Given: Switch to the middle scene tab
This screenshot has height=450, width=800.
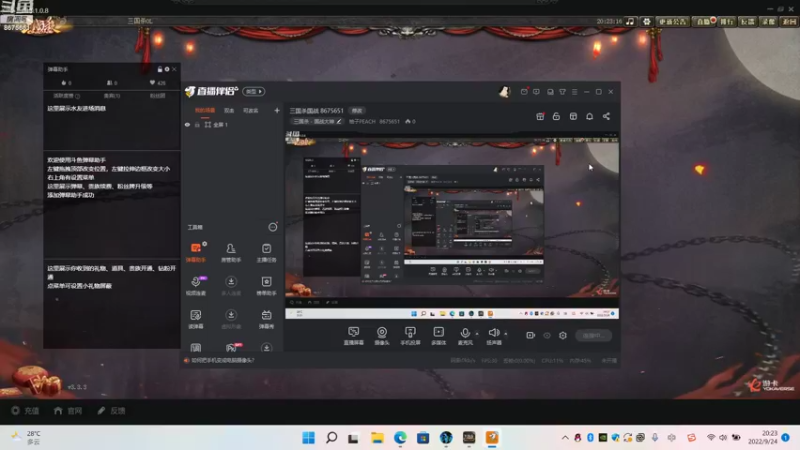Looking at the screenshot, I should point(229,110).
